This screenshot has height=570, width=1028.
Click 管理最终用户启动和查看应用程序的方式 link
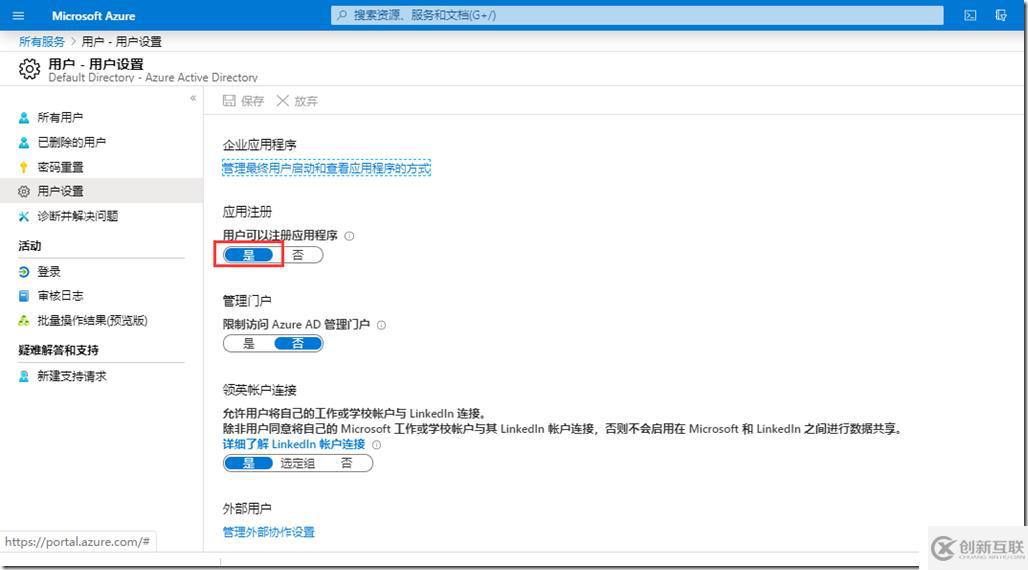tap(326, 169)
